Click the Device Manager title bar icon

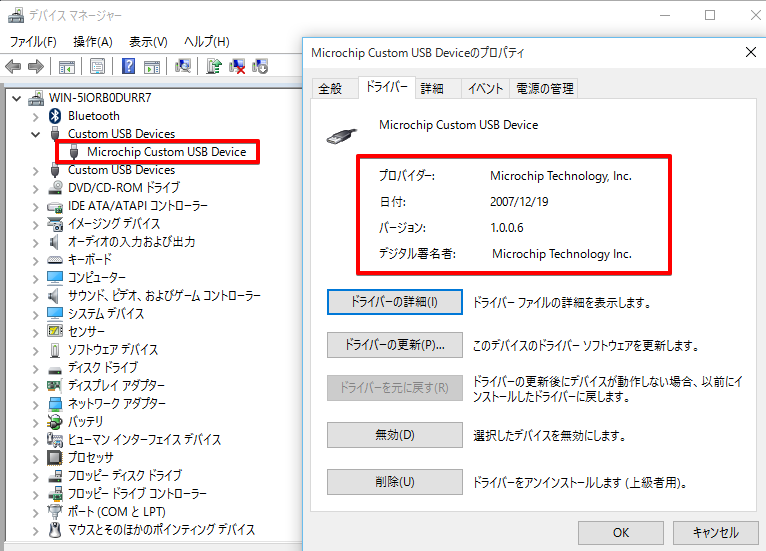16,16
